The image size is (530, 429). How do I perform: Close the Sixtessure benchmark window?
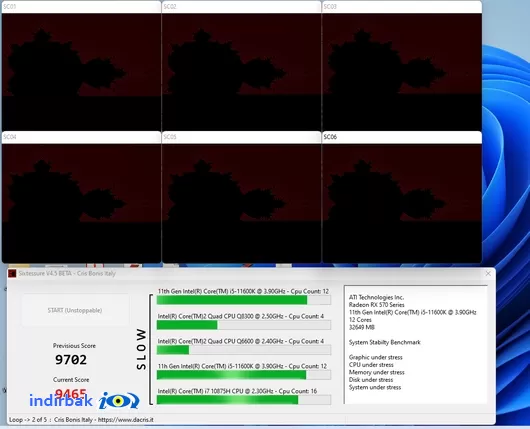488,273
